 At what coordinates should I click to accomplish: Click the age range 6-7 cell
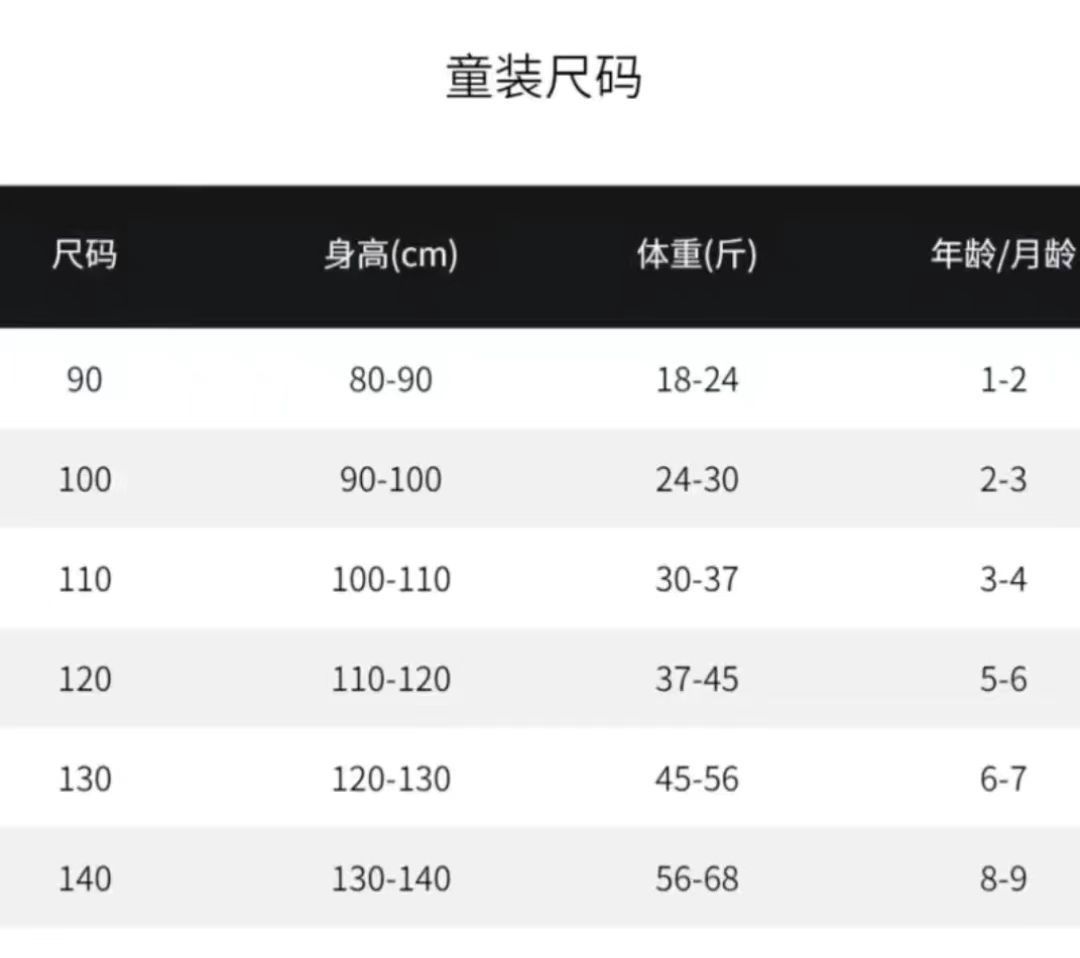pyautogui.click(x=1003, y=780)
